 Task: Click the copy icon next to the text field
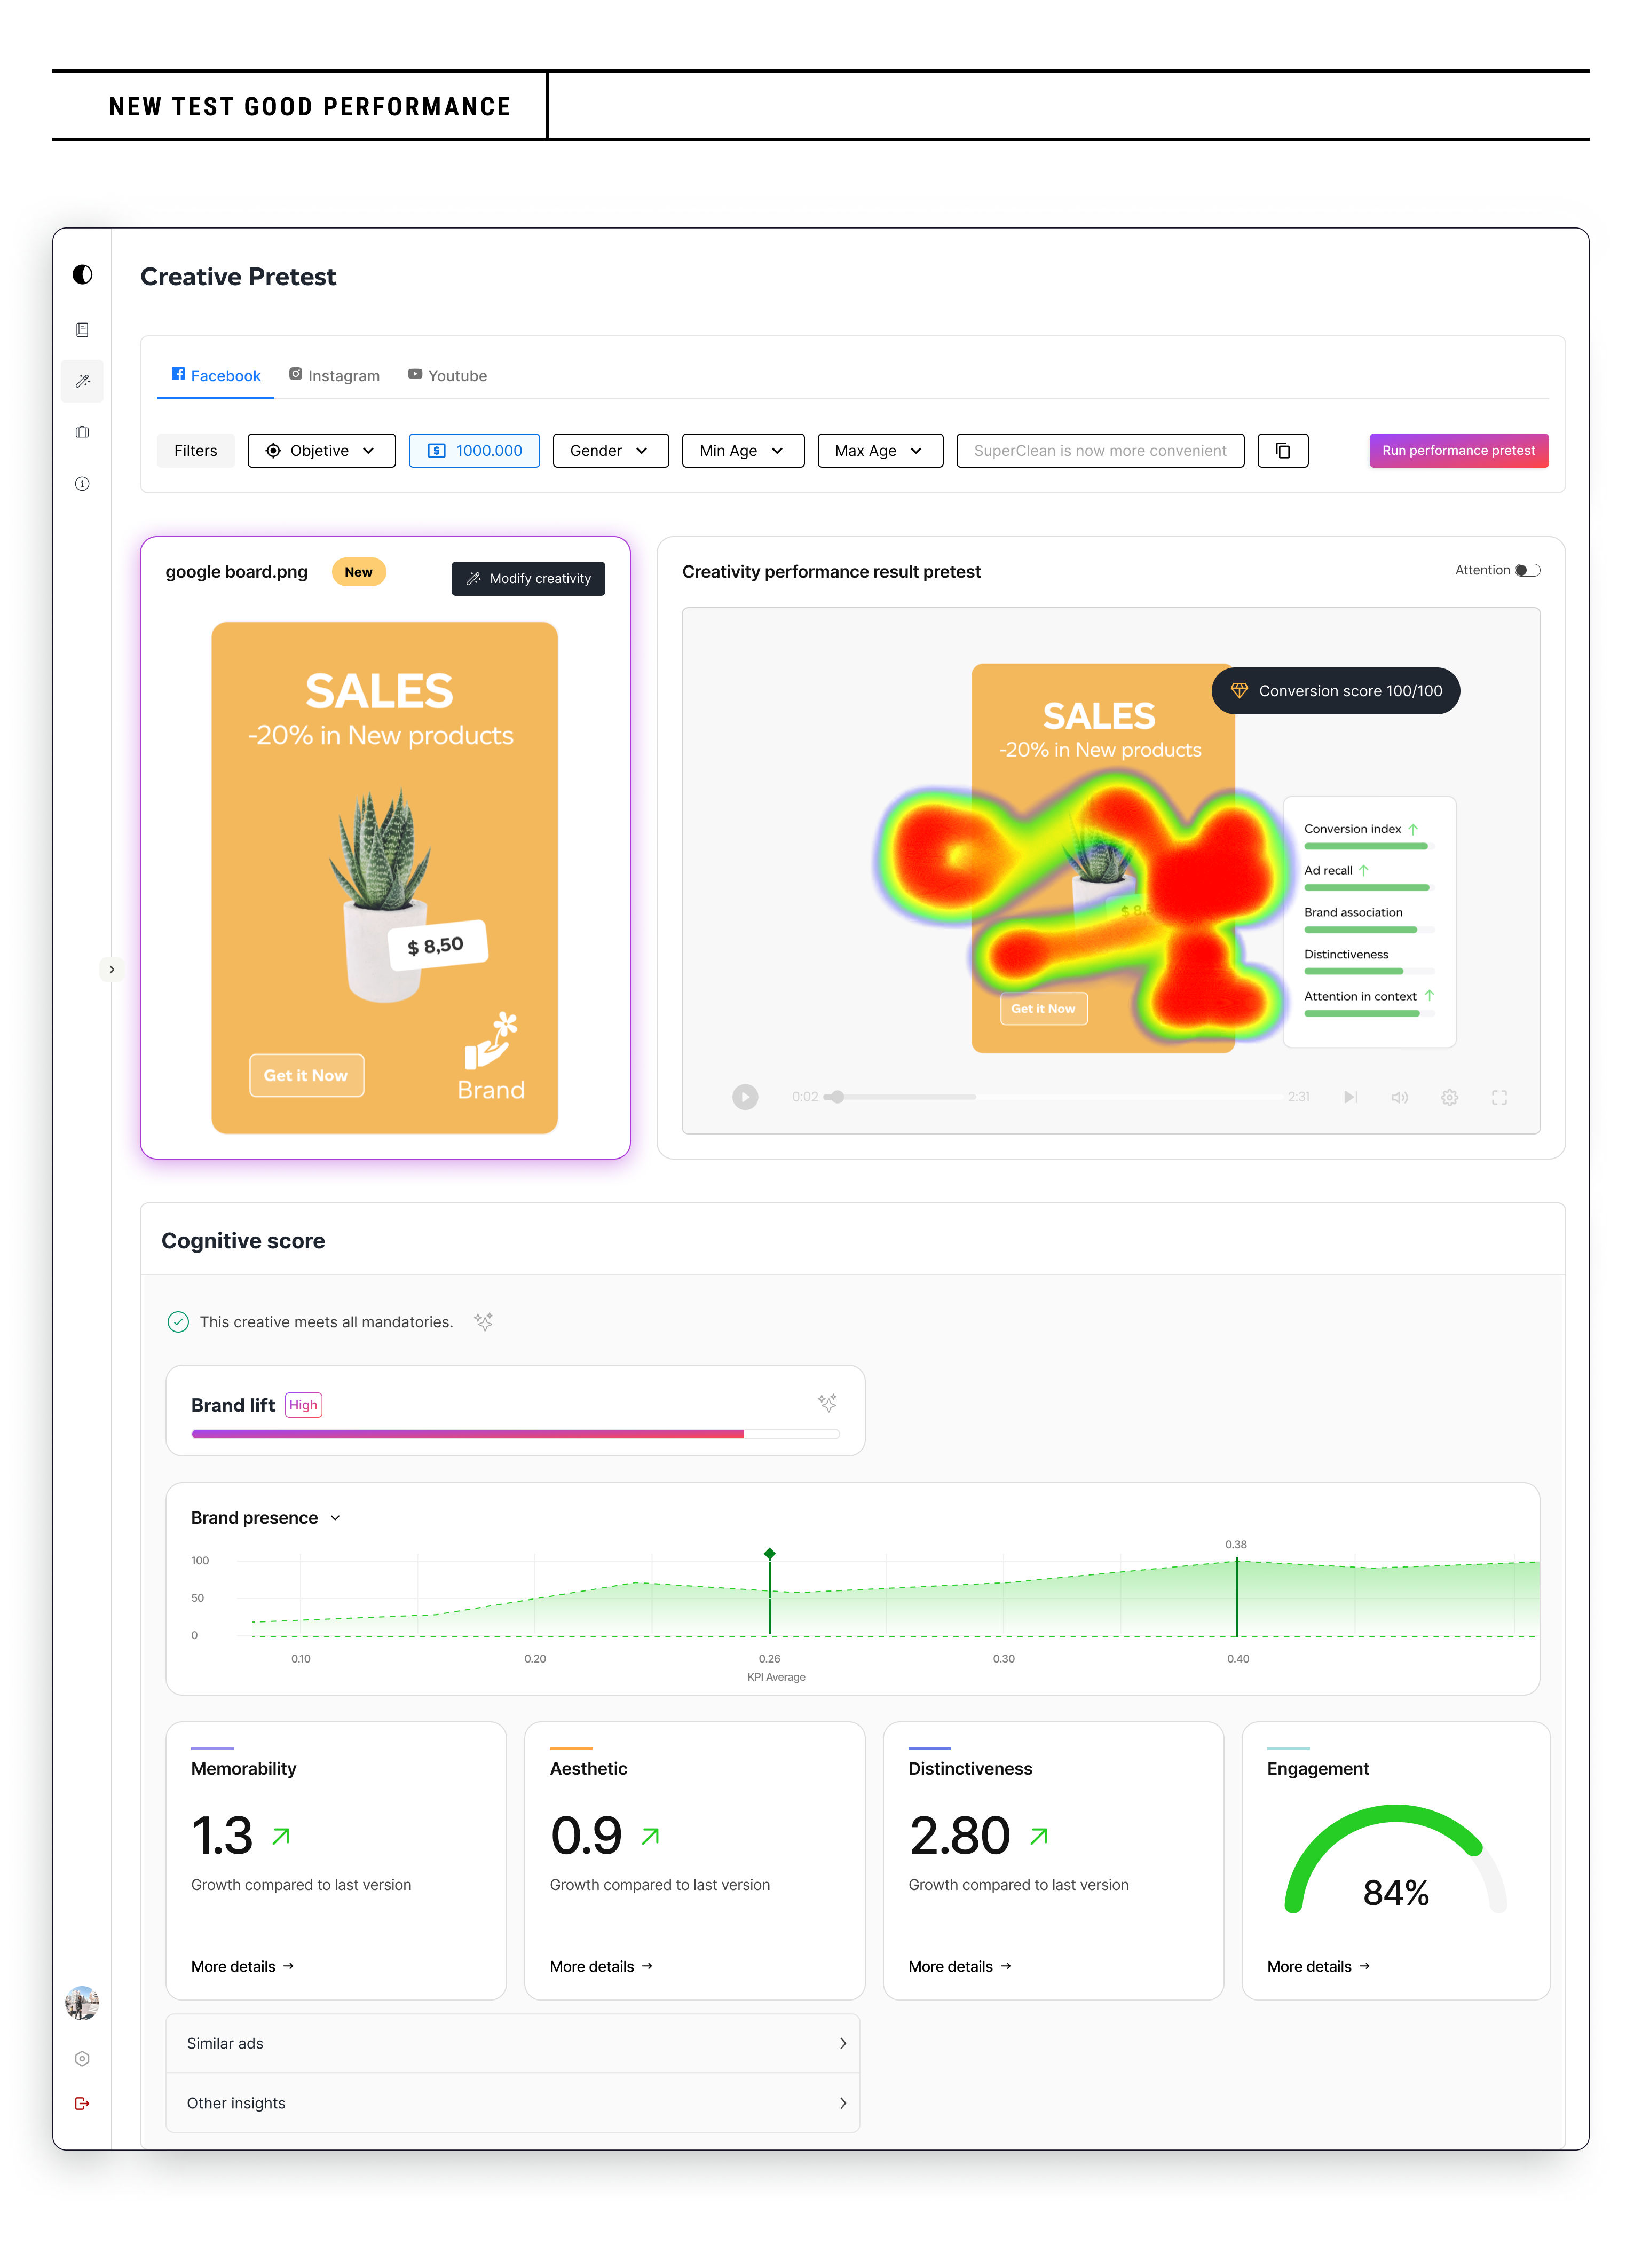coord(1282,451)
